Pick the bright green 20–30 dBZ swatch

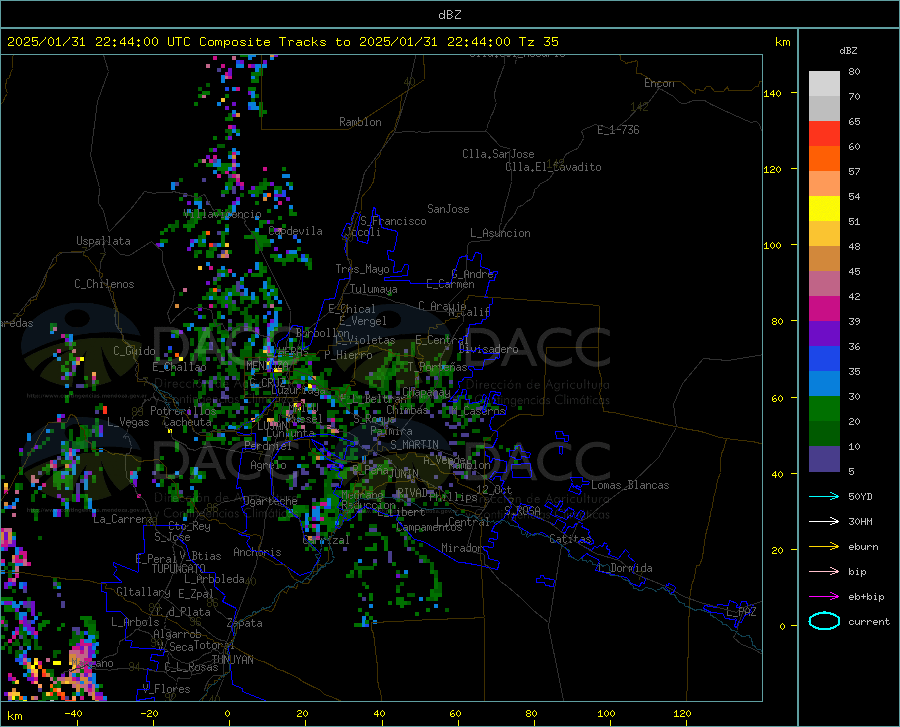click(824, 409)
